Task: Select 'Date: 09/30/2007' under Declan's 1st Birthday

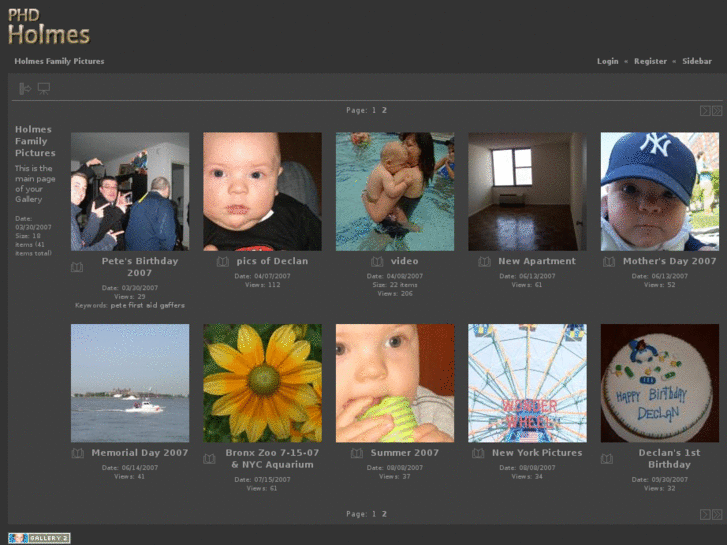Action: tap(660, 480)
